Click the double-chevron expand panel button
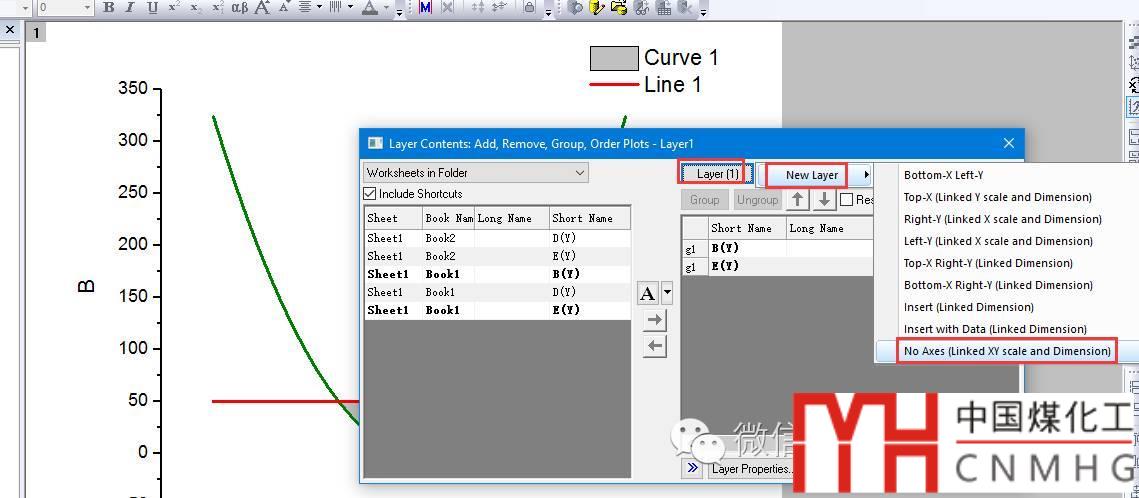This screenshot has height=498, width=1139. tap(692, 468)
